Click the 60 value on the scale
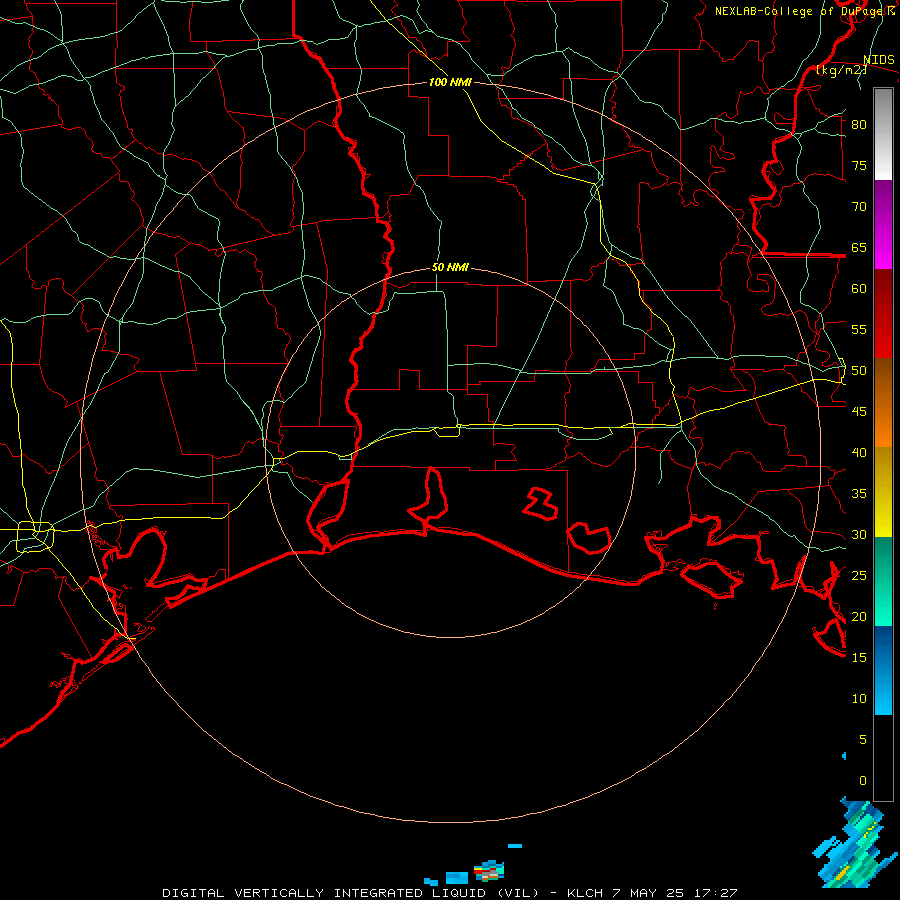The width and height of the screenshot is (900, 900). (x=859, y=289)
